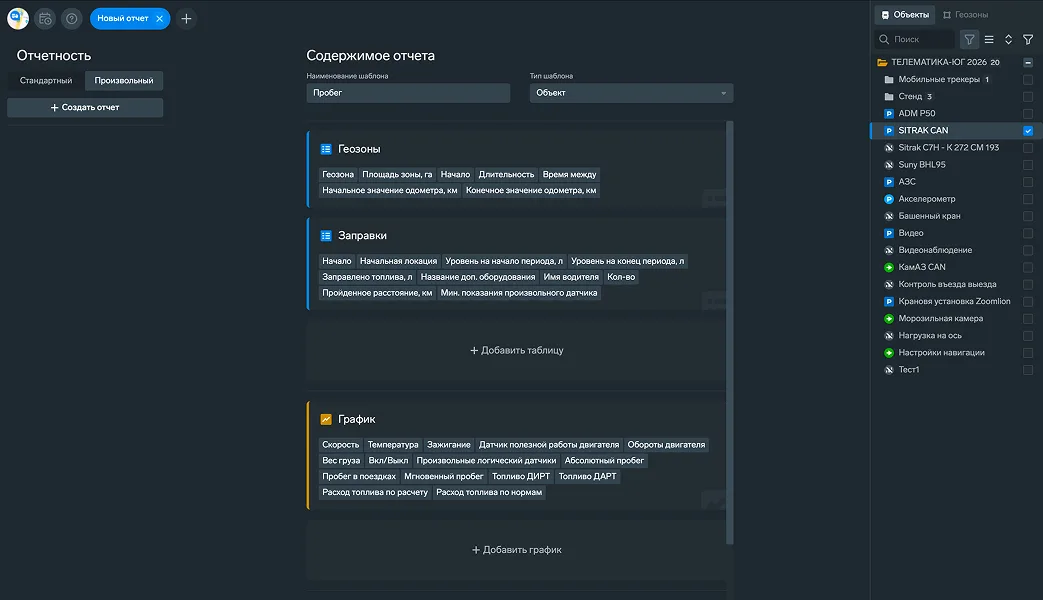This screenshot has height=600, width=1043.
Task: Toggle the ТЕЛЕМАТИКА-ЮГ 2026 group checkbox
Action: [x=1028, y=62]
